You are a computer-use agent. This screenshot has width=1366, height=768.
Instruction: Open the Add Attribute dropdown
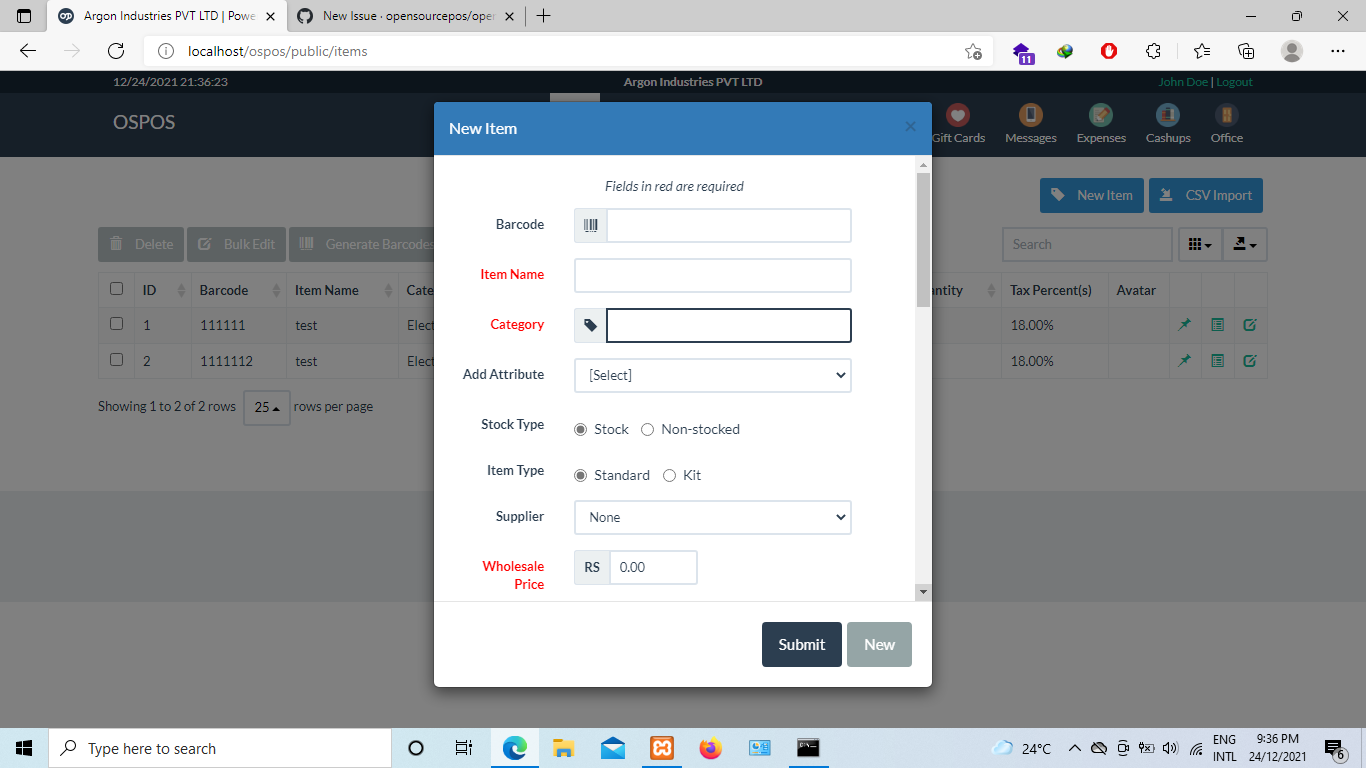(712, 375)
